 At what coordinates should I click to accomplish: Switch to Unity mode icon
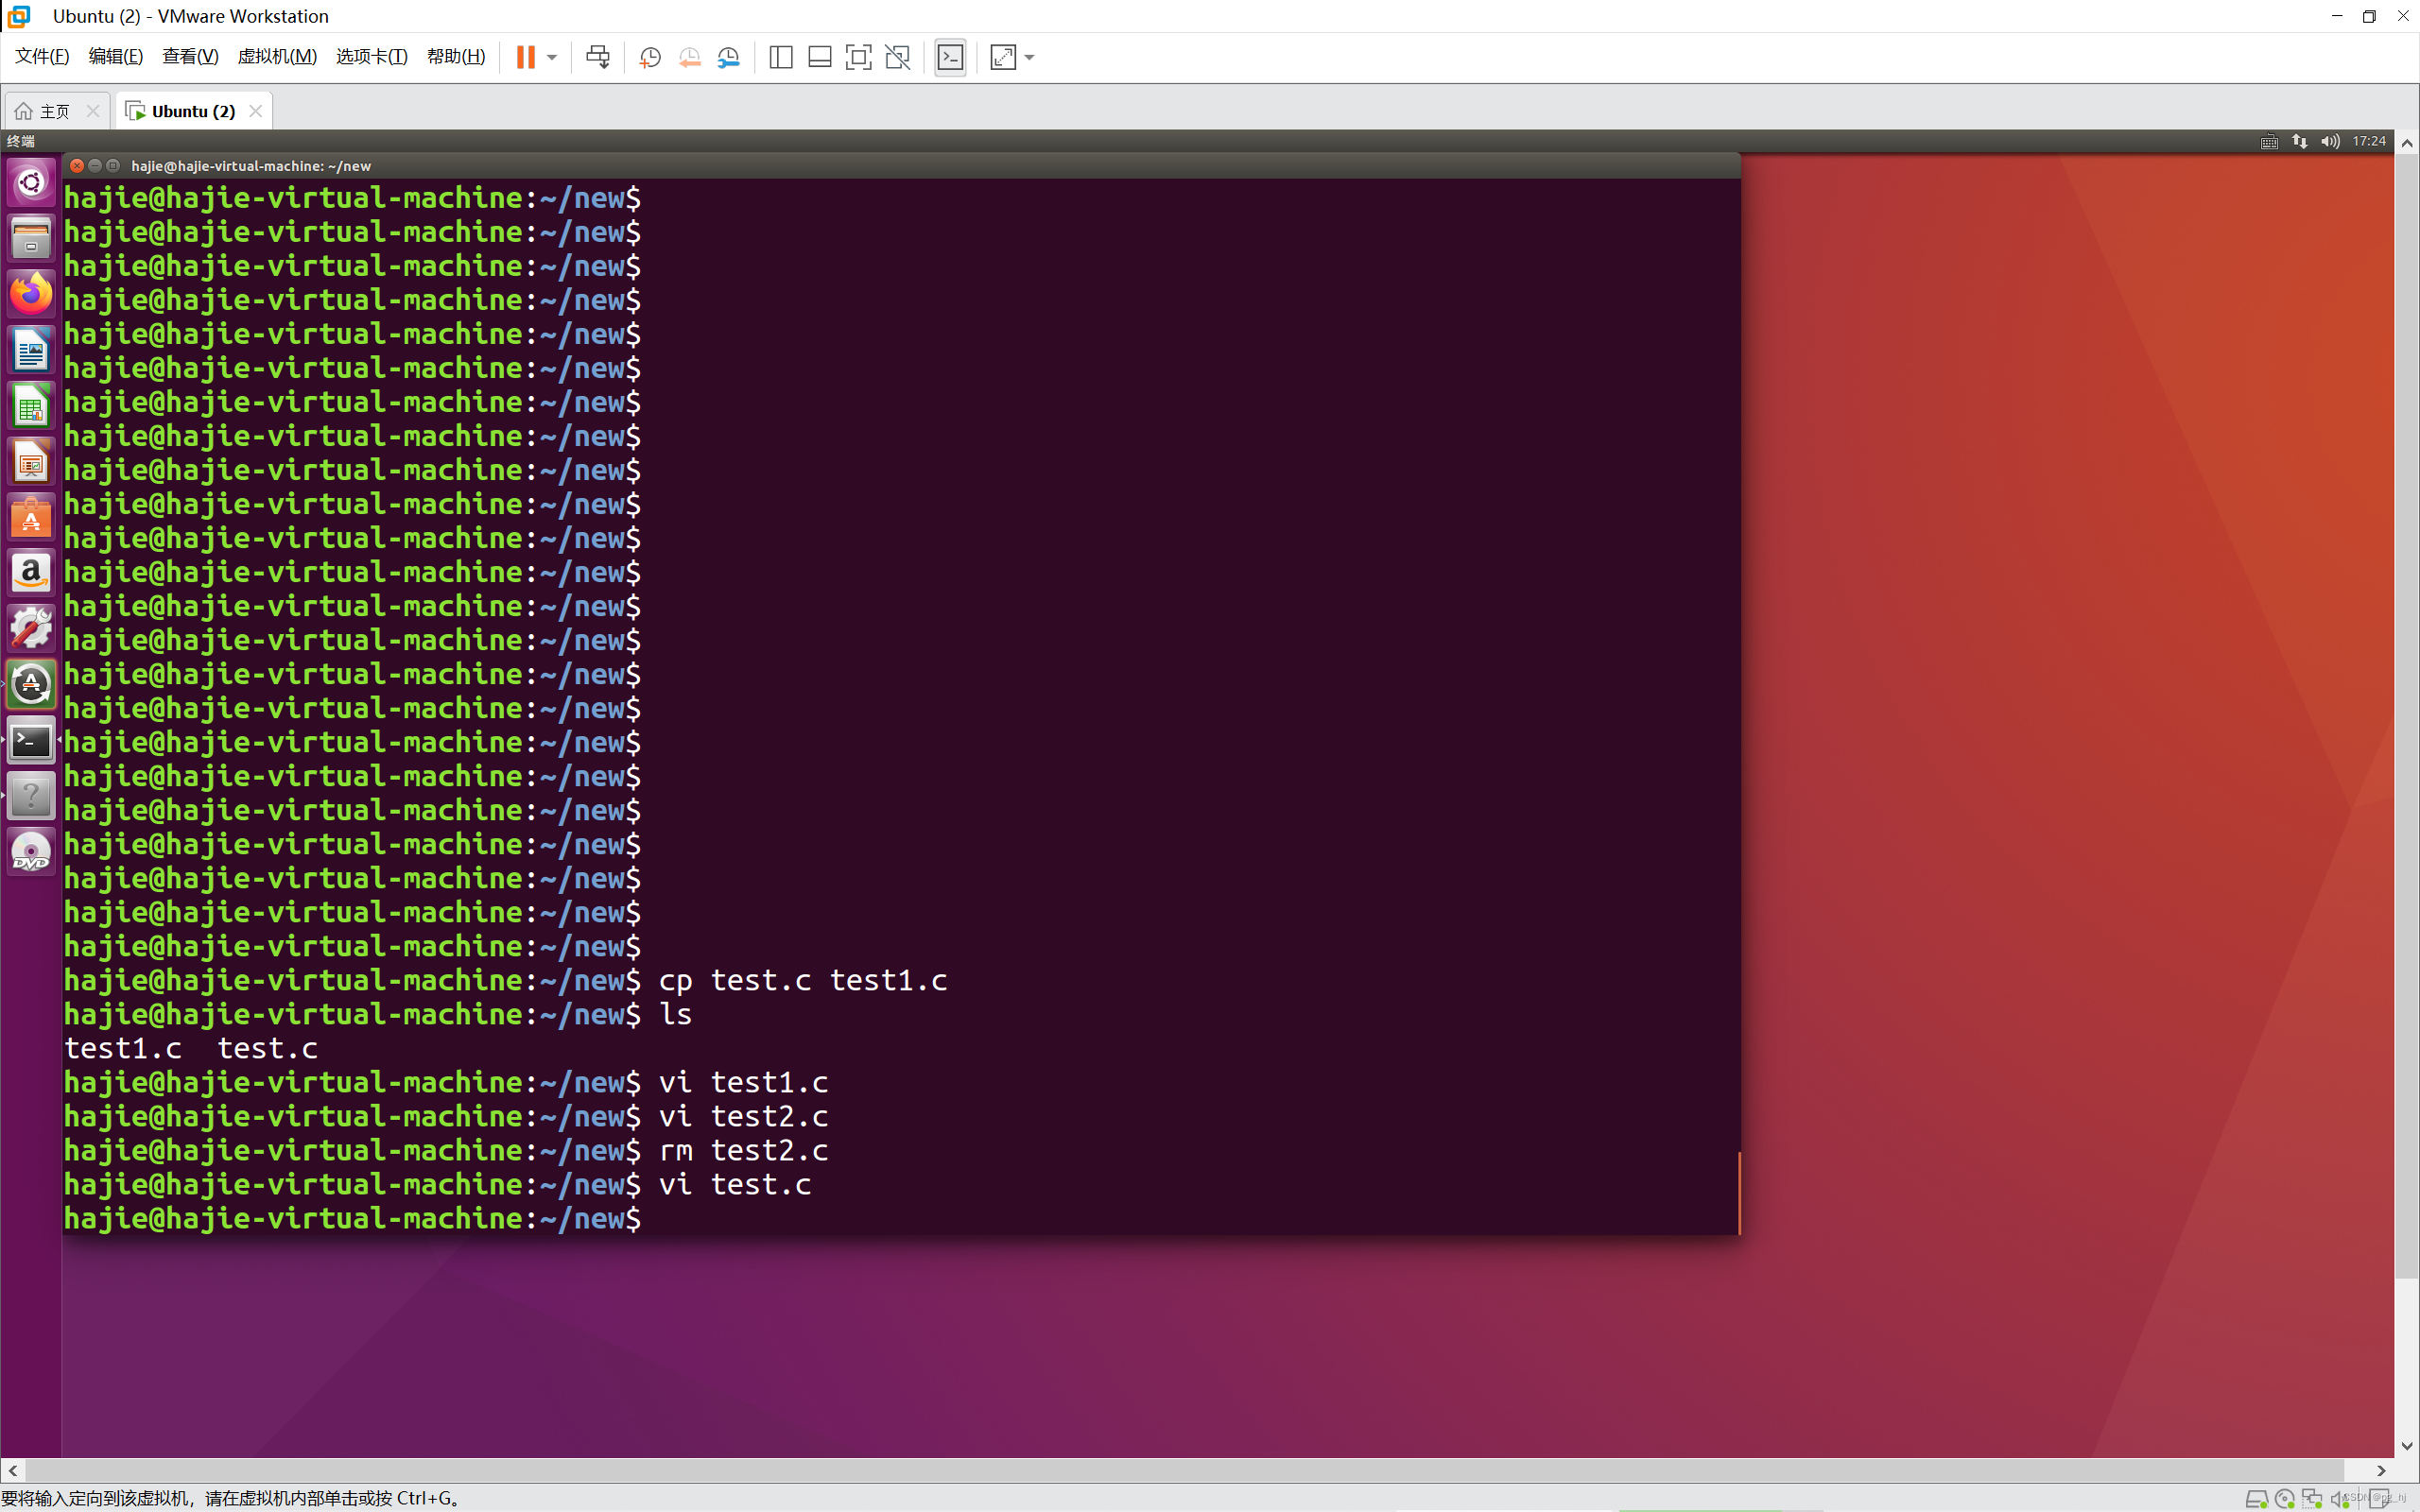[x=898, y=57]
